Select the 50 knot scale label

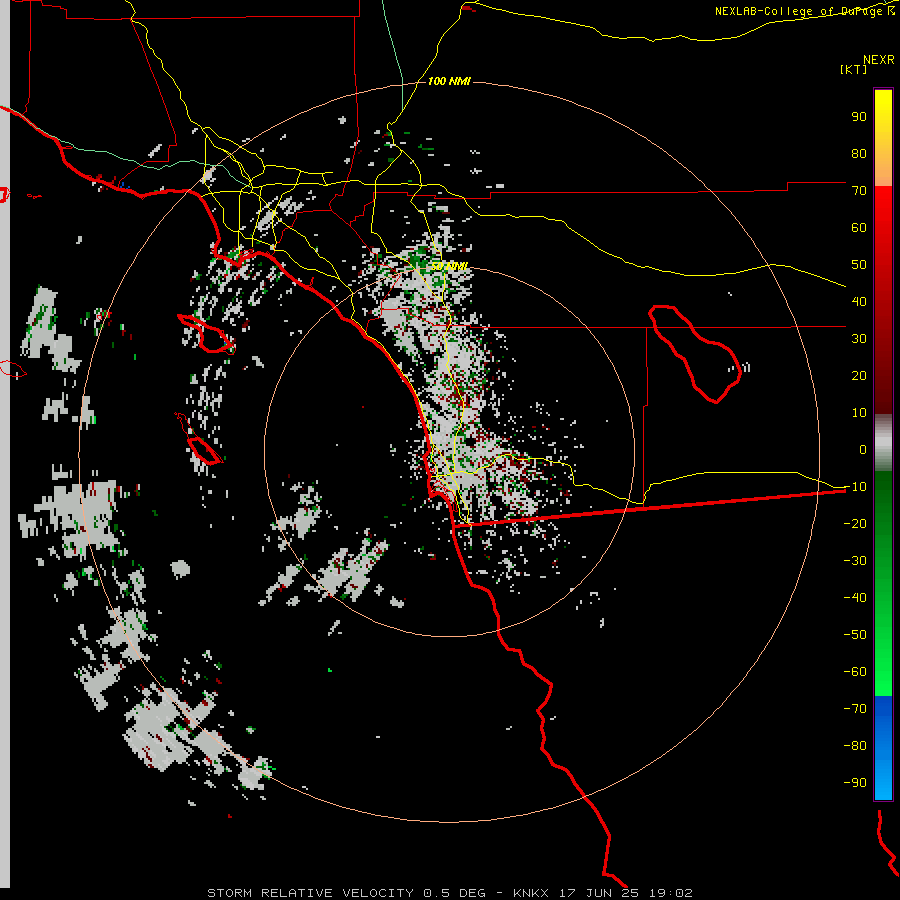coord(859,265)
